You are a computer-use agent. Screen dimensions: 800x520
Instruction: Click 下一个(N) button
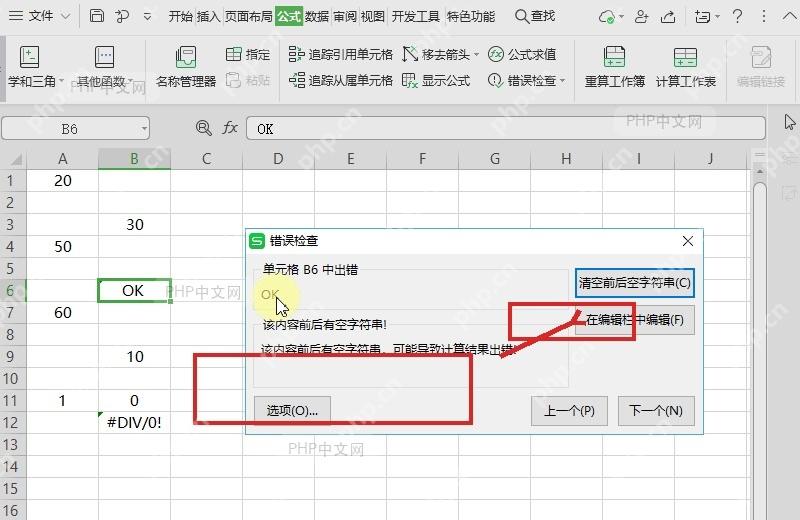[656, 411]
